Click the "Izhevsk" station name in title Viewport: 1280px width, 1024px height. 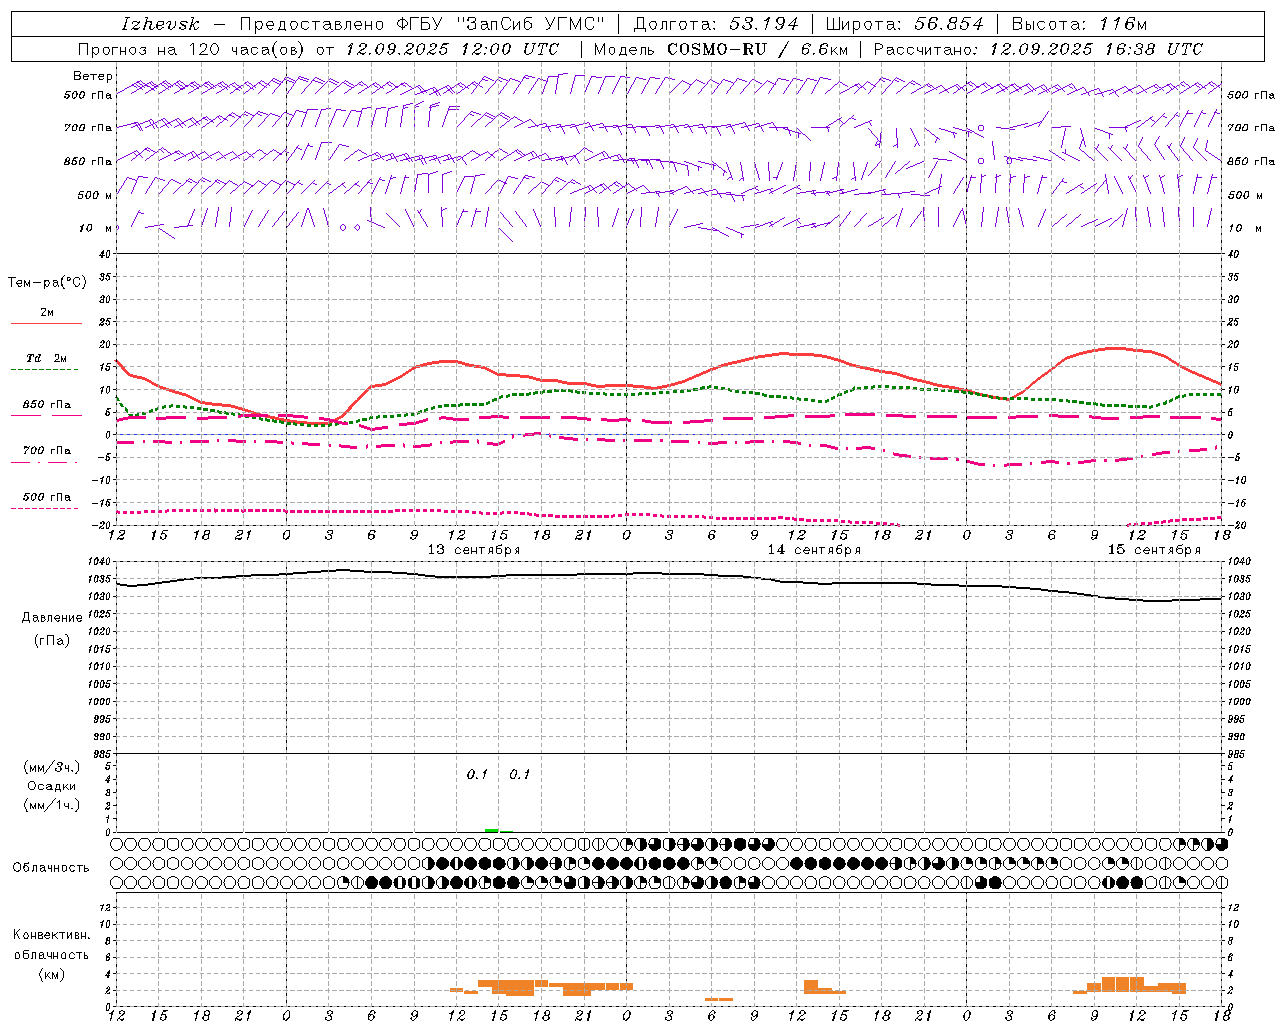pyautogui.click(x=160, y=24)
